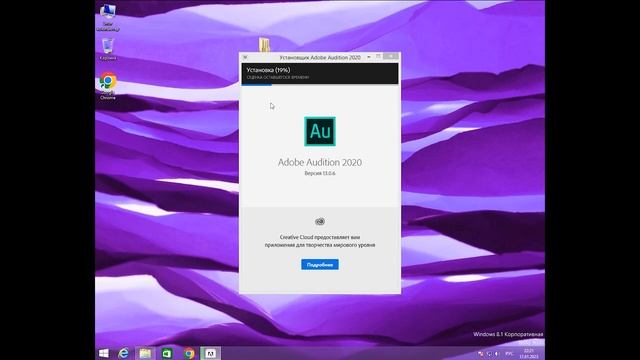Open the Windows Start button

point(104,353)
